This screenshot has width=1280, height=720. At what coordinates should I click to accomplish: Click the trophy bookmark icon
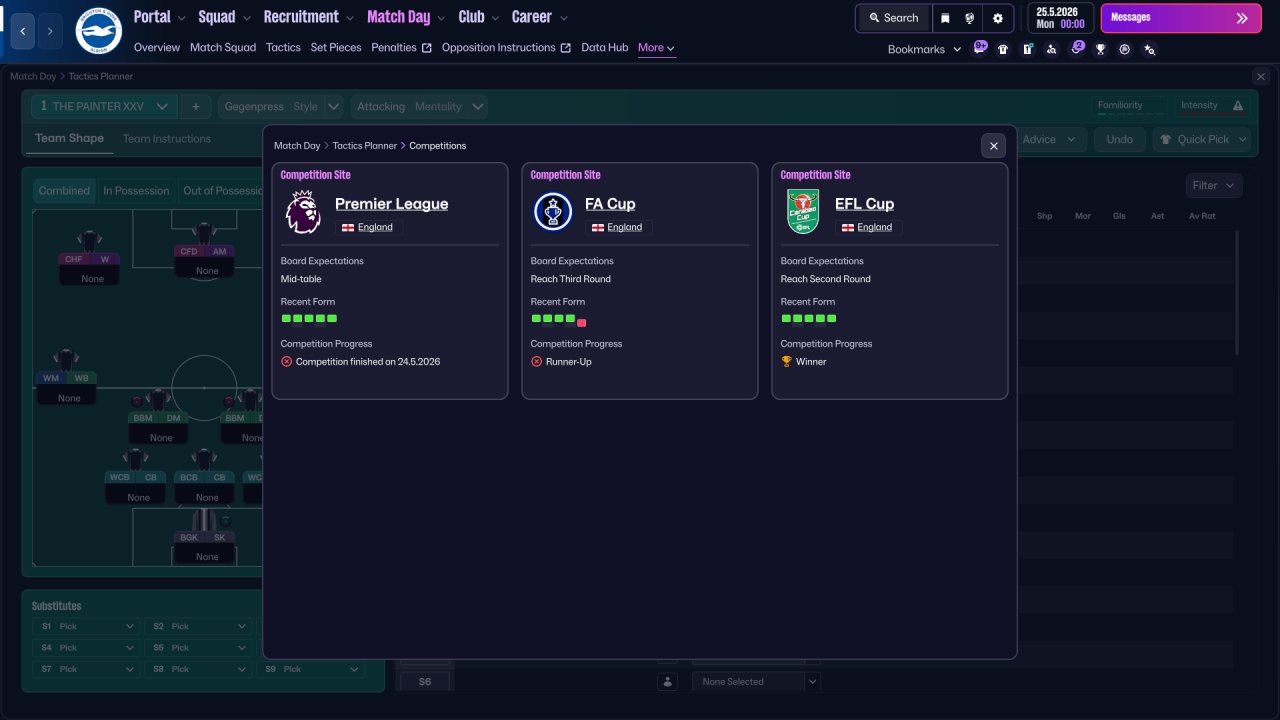pos(1101,49)
